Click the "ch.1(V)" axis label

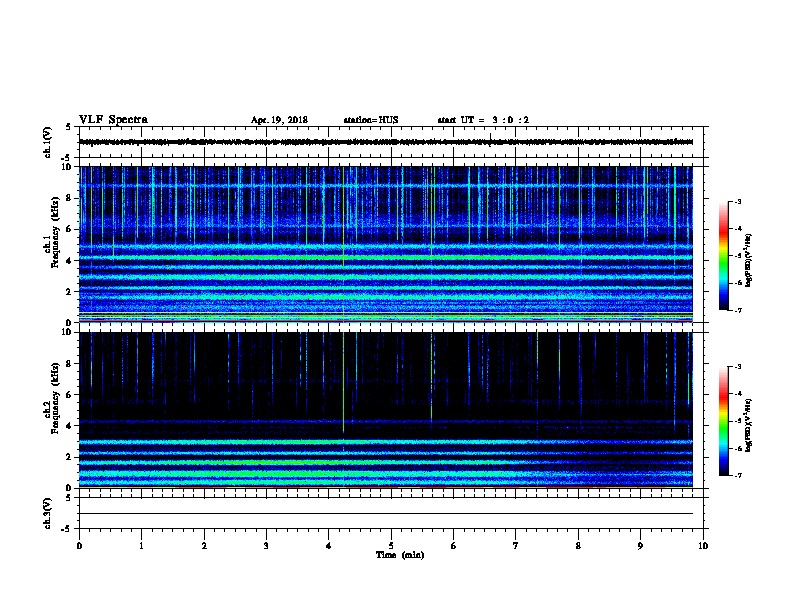pos(47,142)
